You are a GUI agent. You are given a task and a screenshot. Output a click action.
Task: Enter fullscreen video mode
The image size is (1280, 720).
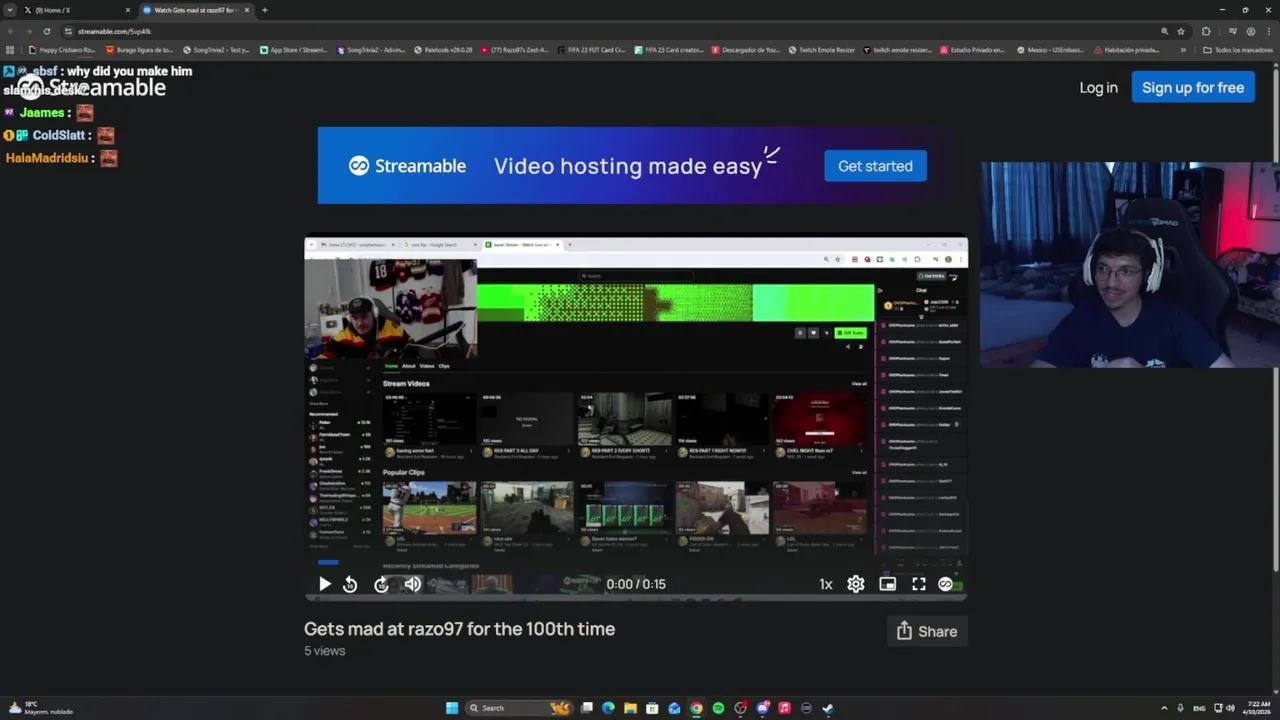(x=919, y=584)
